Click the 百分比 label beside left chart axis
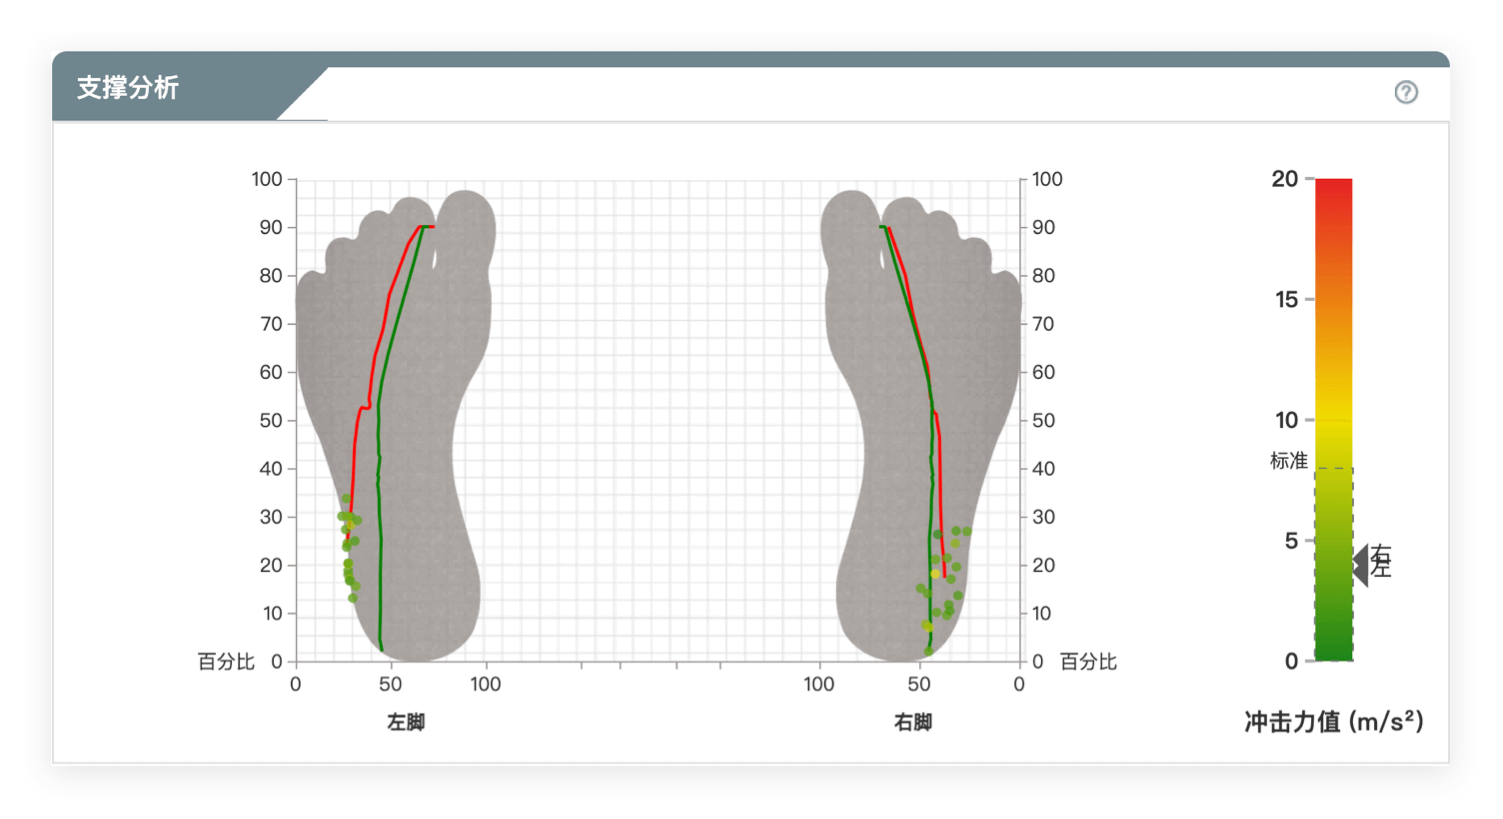This screenshot has width=1503, height=819. pyautogui.click(x=226, y=662)
